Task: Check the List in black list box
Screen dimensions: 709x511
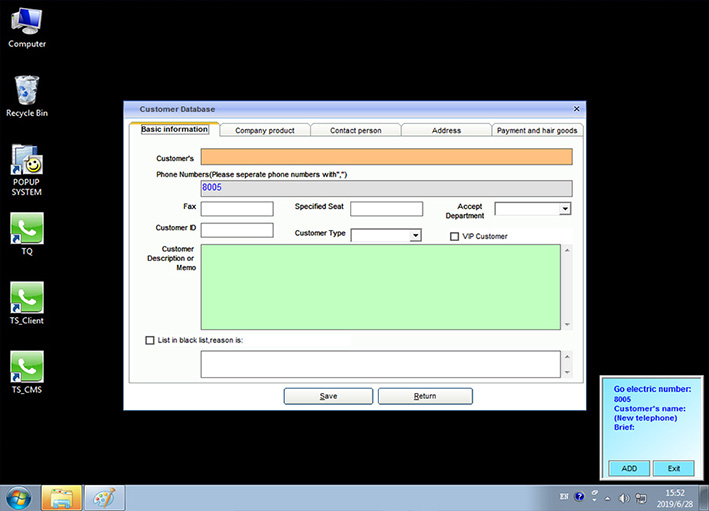Action: tap(150, 340)
